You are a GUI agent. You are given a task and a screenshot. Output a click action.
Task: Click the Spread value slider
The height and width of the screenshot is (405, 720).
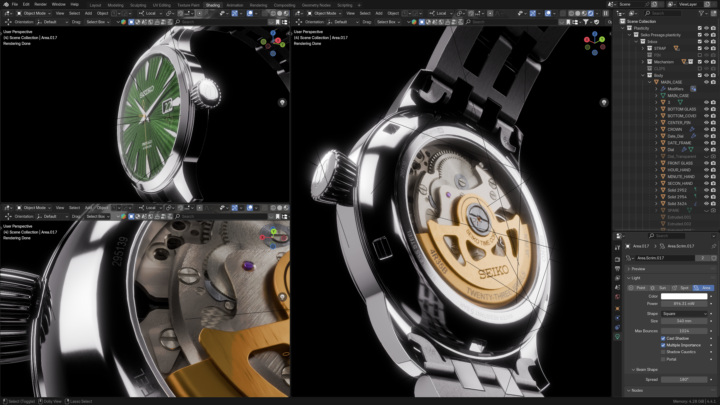pyautogui.click(x=684, y=380)
